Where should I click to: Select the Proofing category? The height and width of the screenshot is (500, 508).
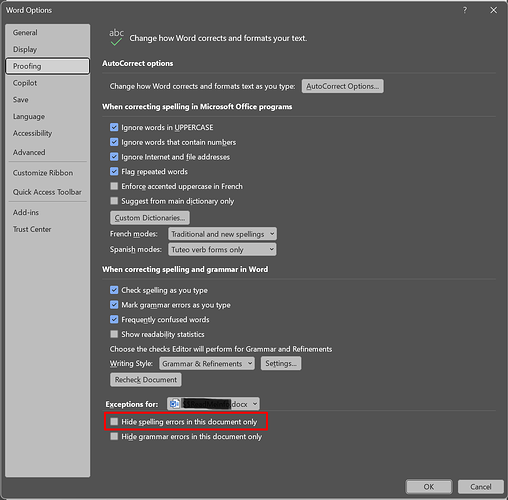click(47, 66)
